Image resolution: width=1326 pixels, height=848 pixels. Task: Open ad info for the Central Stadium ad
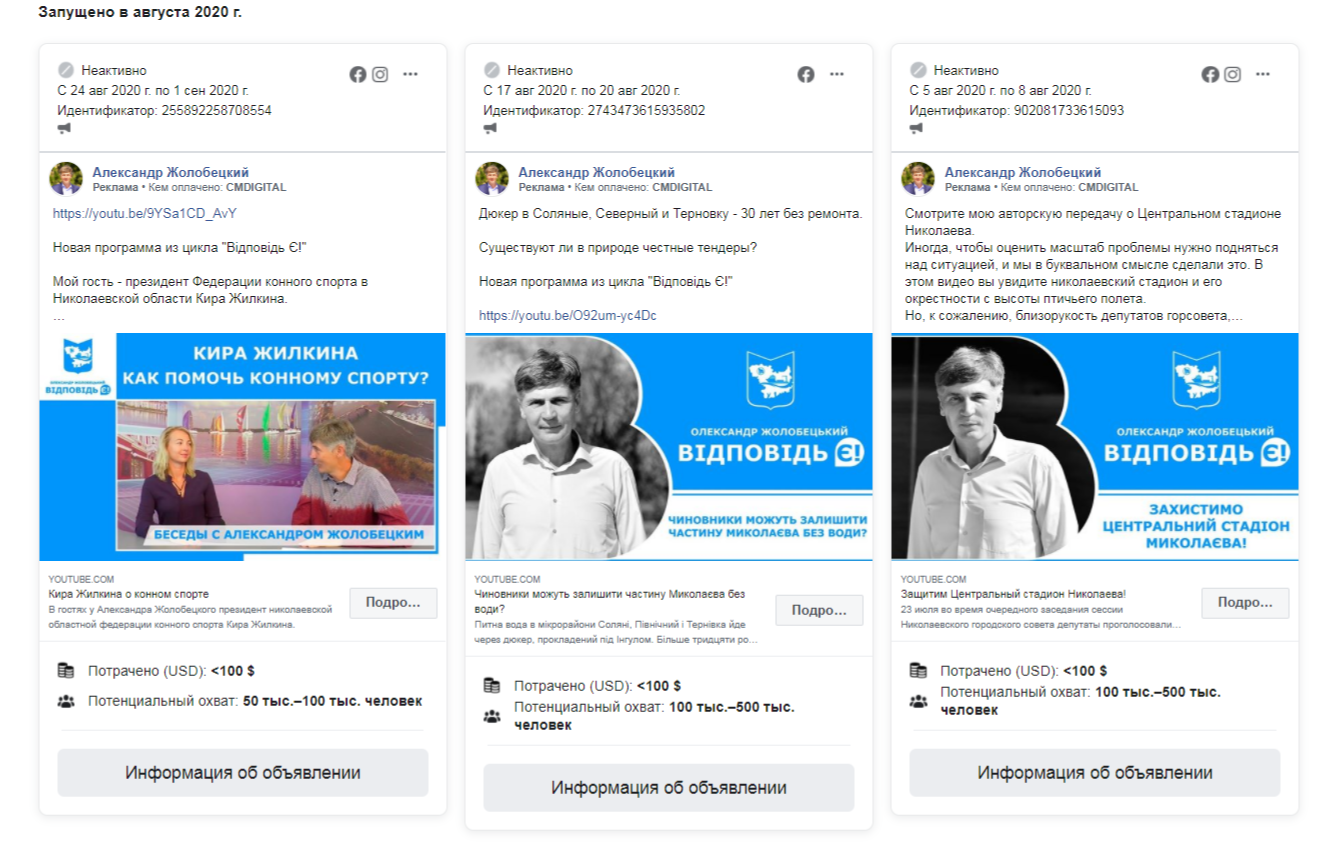point(1095,773)
